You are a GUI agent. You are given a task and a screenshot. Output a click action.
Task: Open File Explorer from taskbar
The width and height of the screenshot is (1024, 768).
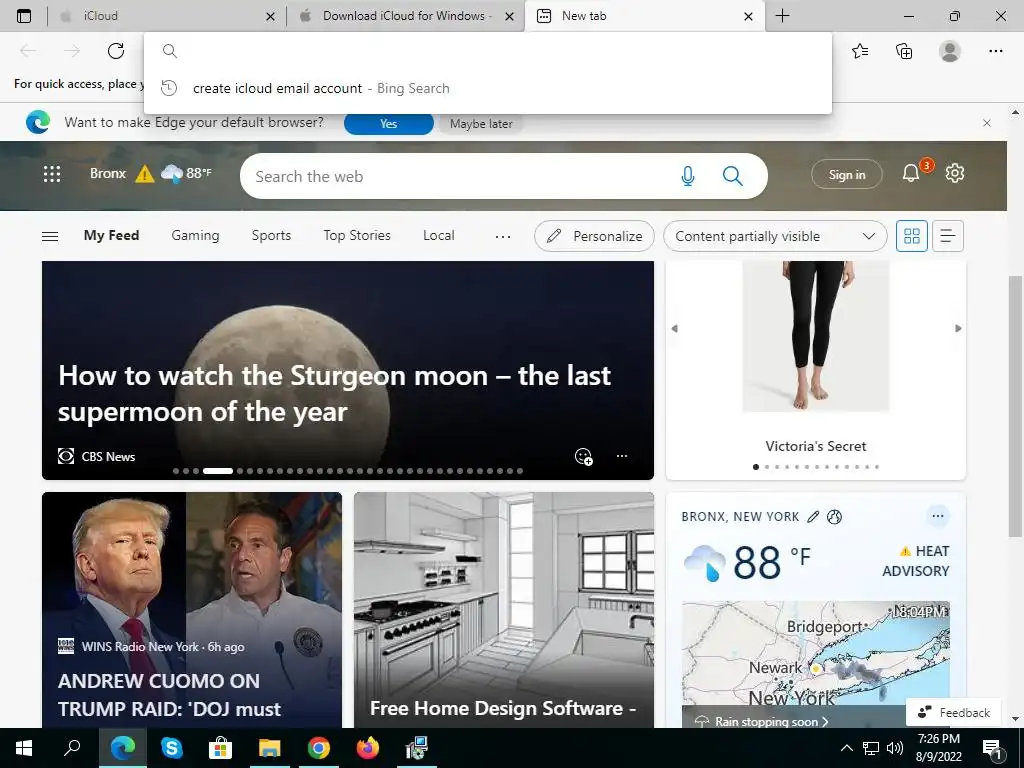click(x=269, y=748)
